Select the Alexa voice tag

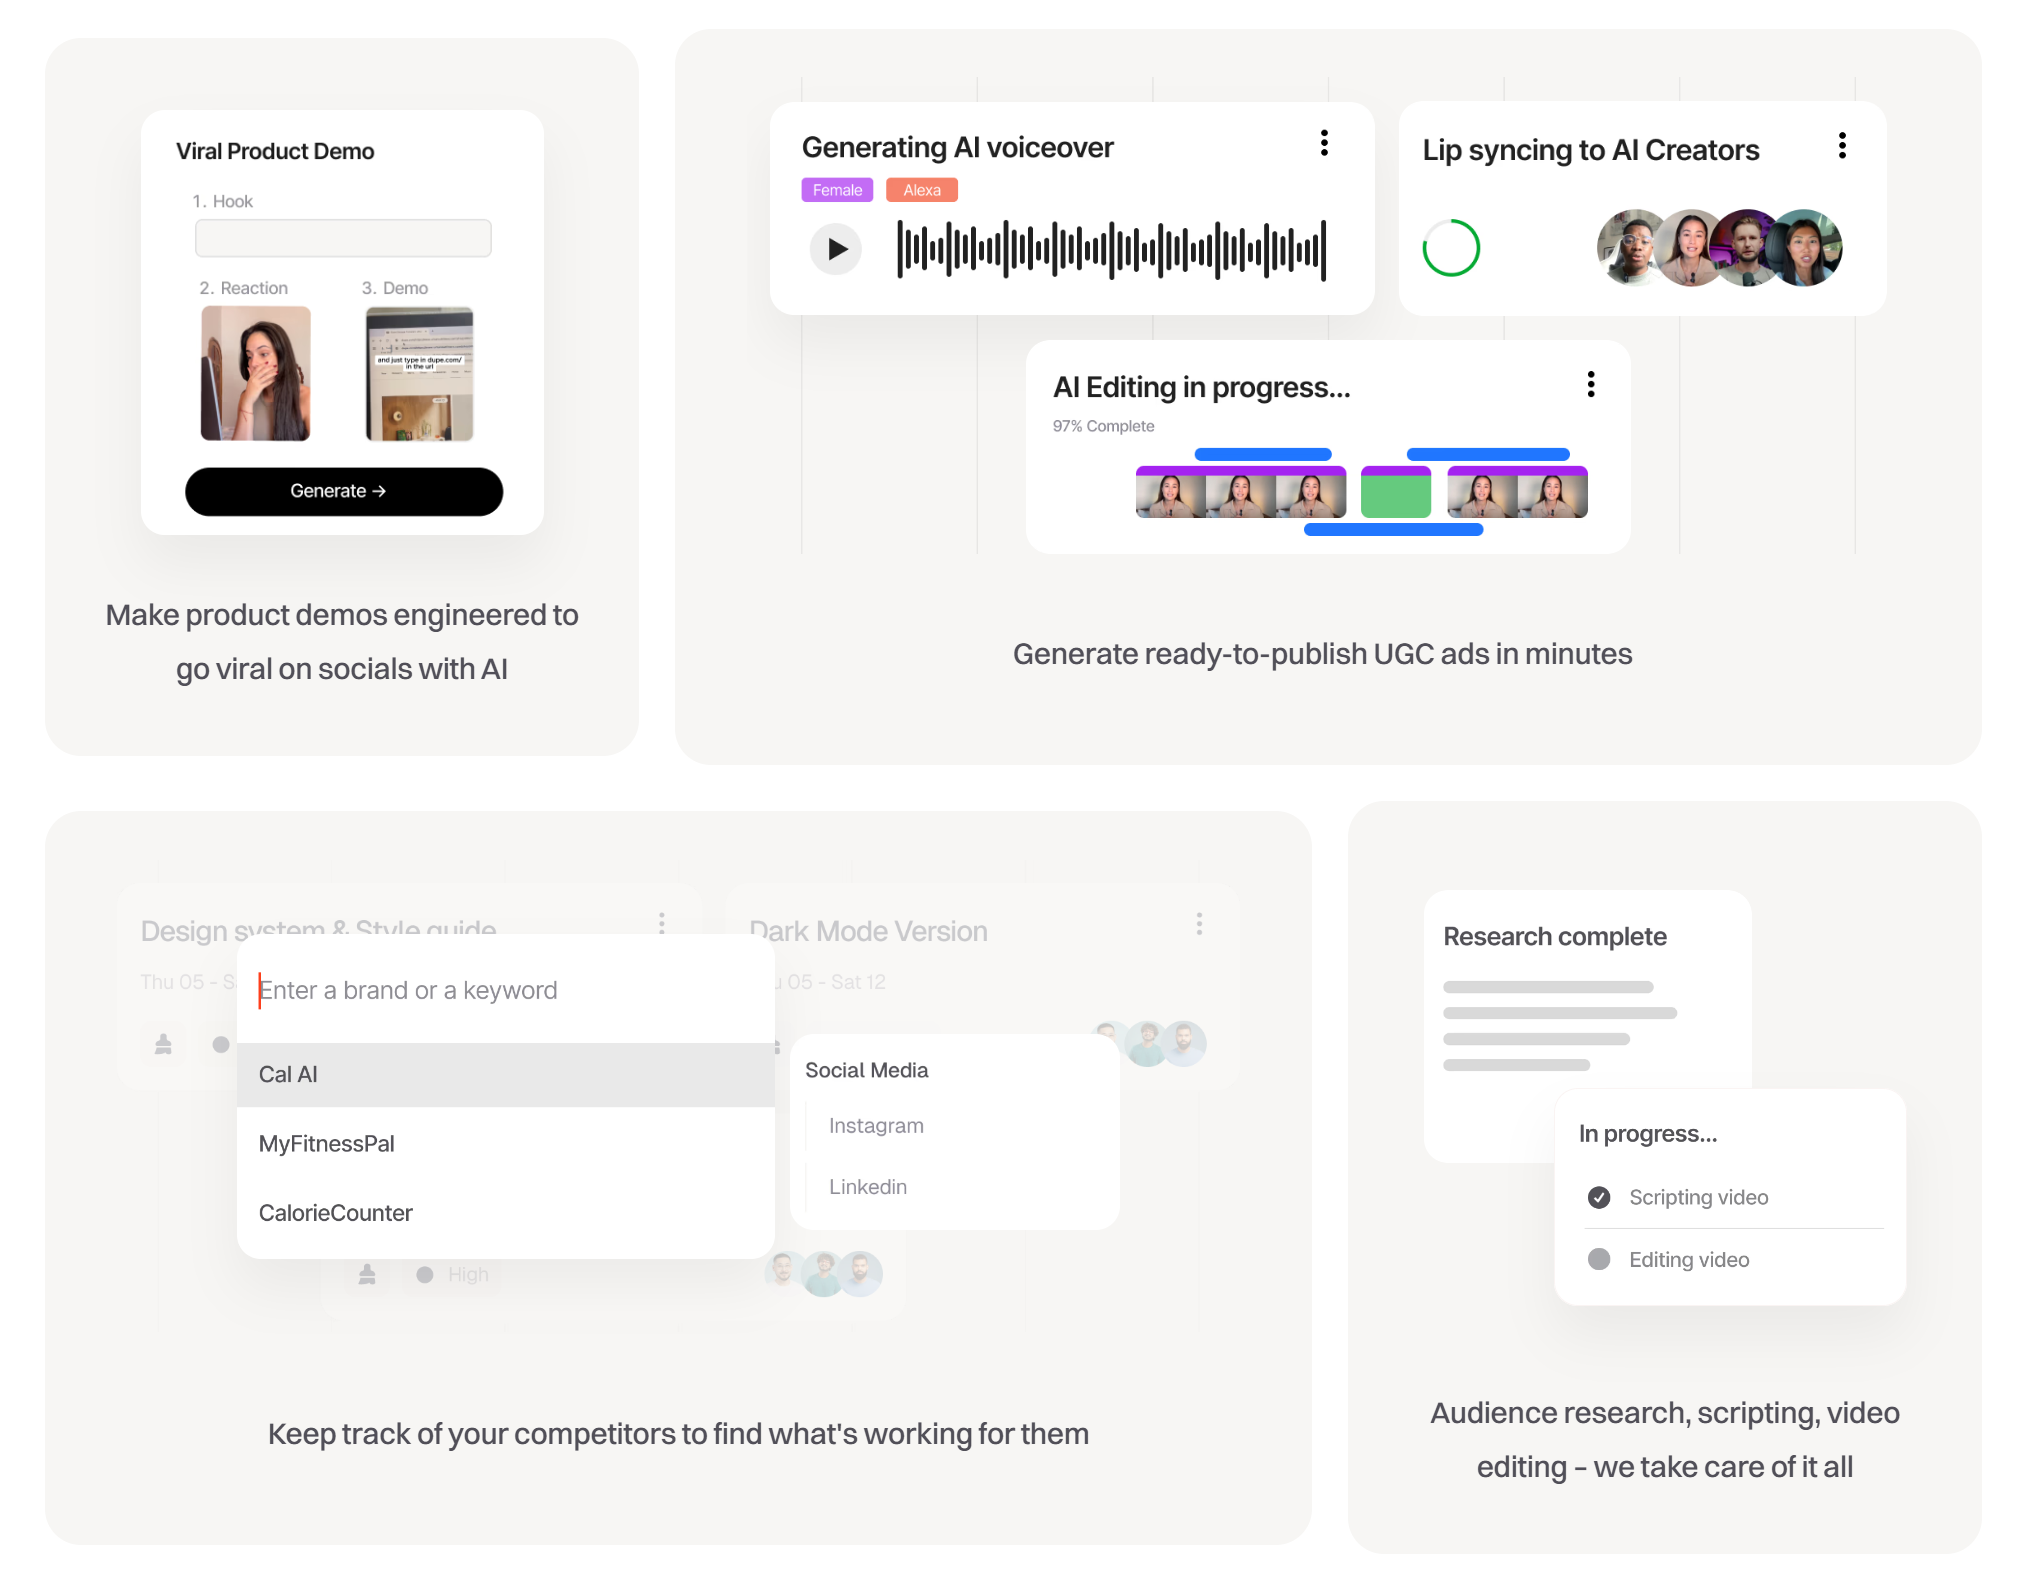922,190
